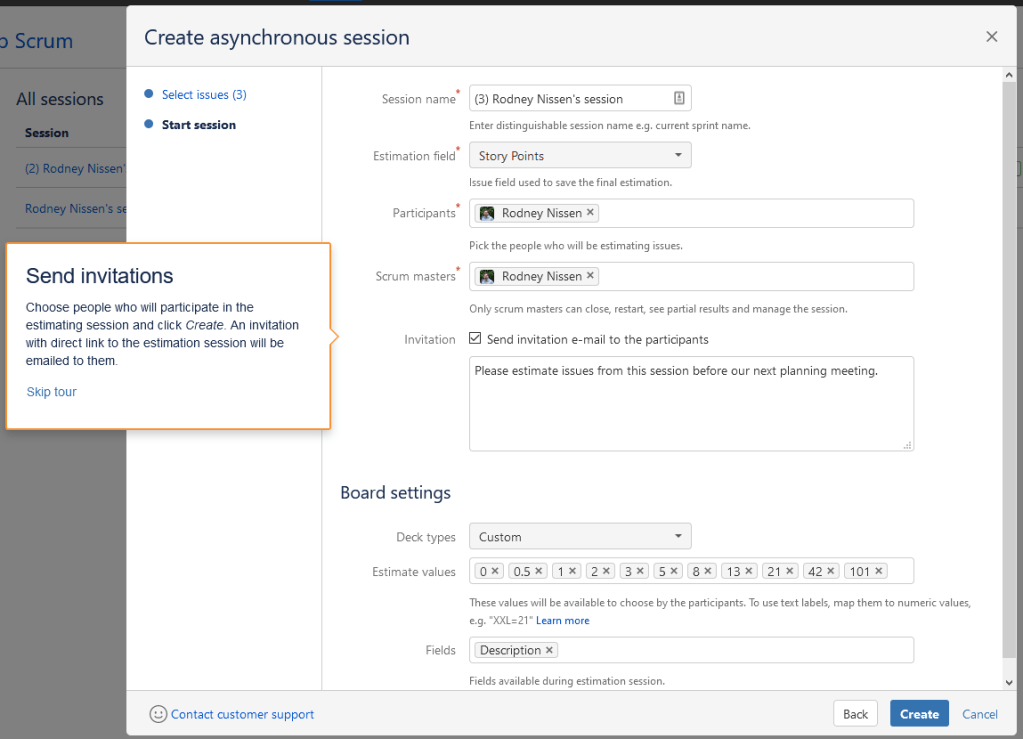Click the smiley customer support icon
Image resolution: width=1023 pixels, height=739 pixels.
click(x=158, y=714)
